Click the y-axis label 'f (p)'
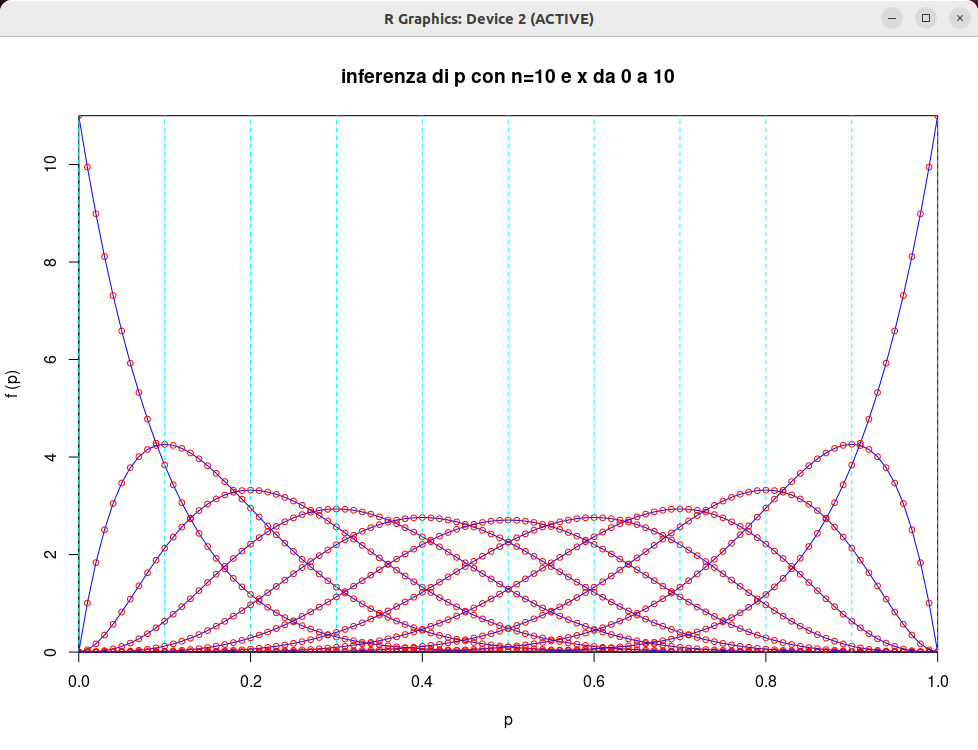The height and width of the screenshot is (750, 978). pos(12,384)
